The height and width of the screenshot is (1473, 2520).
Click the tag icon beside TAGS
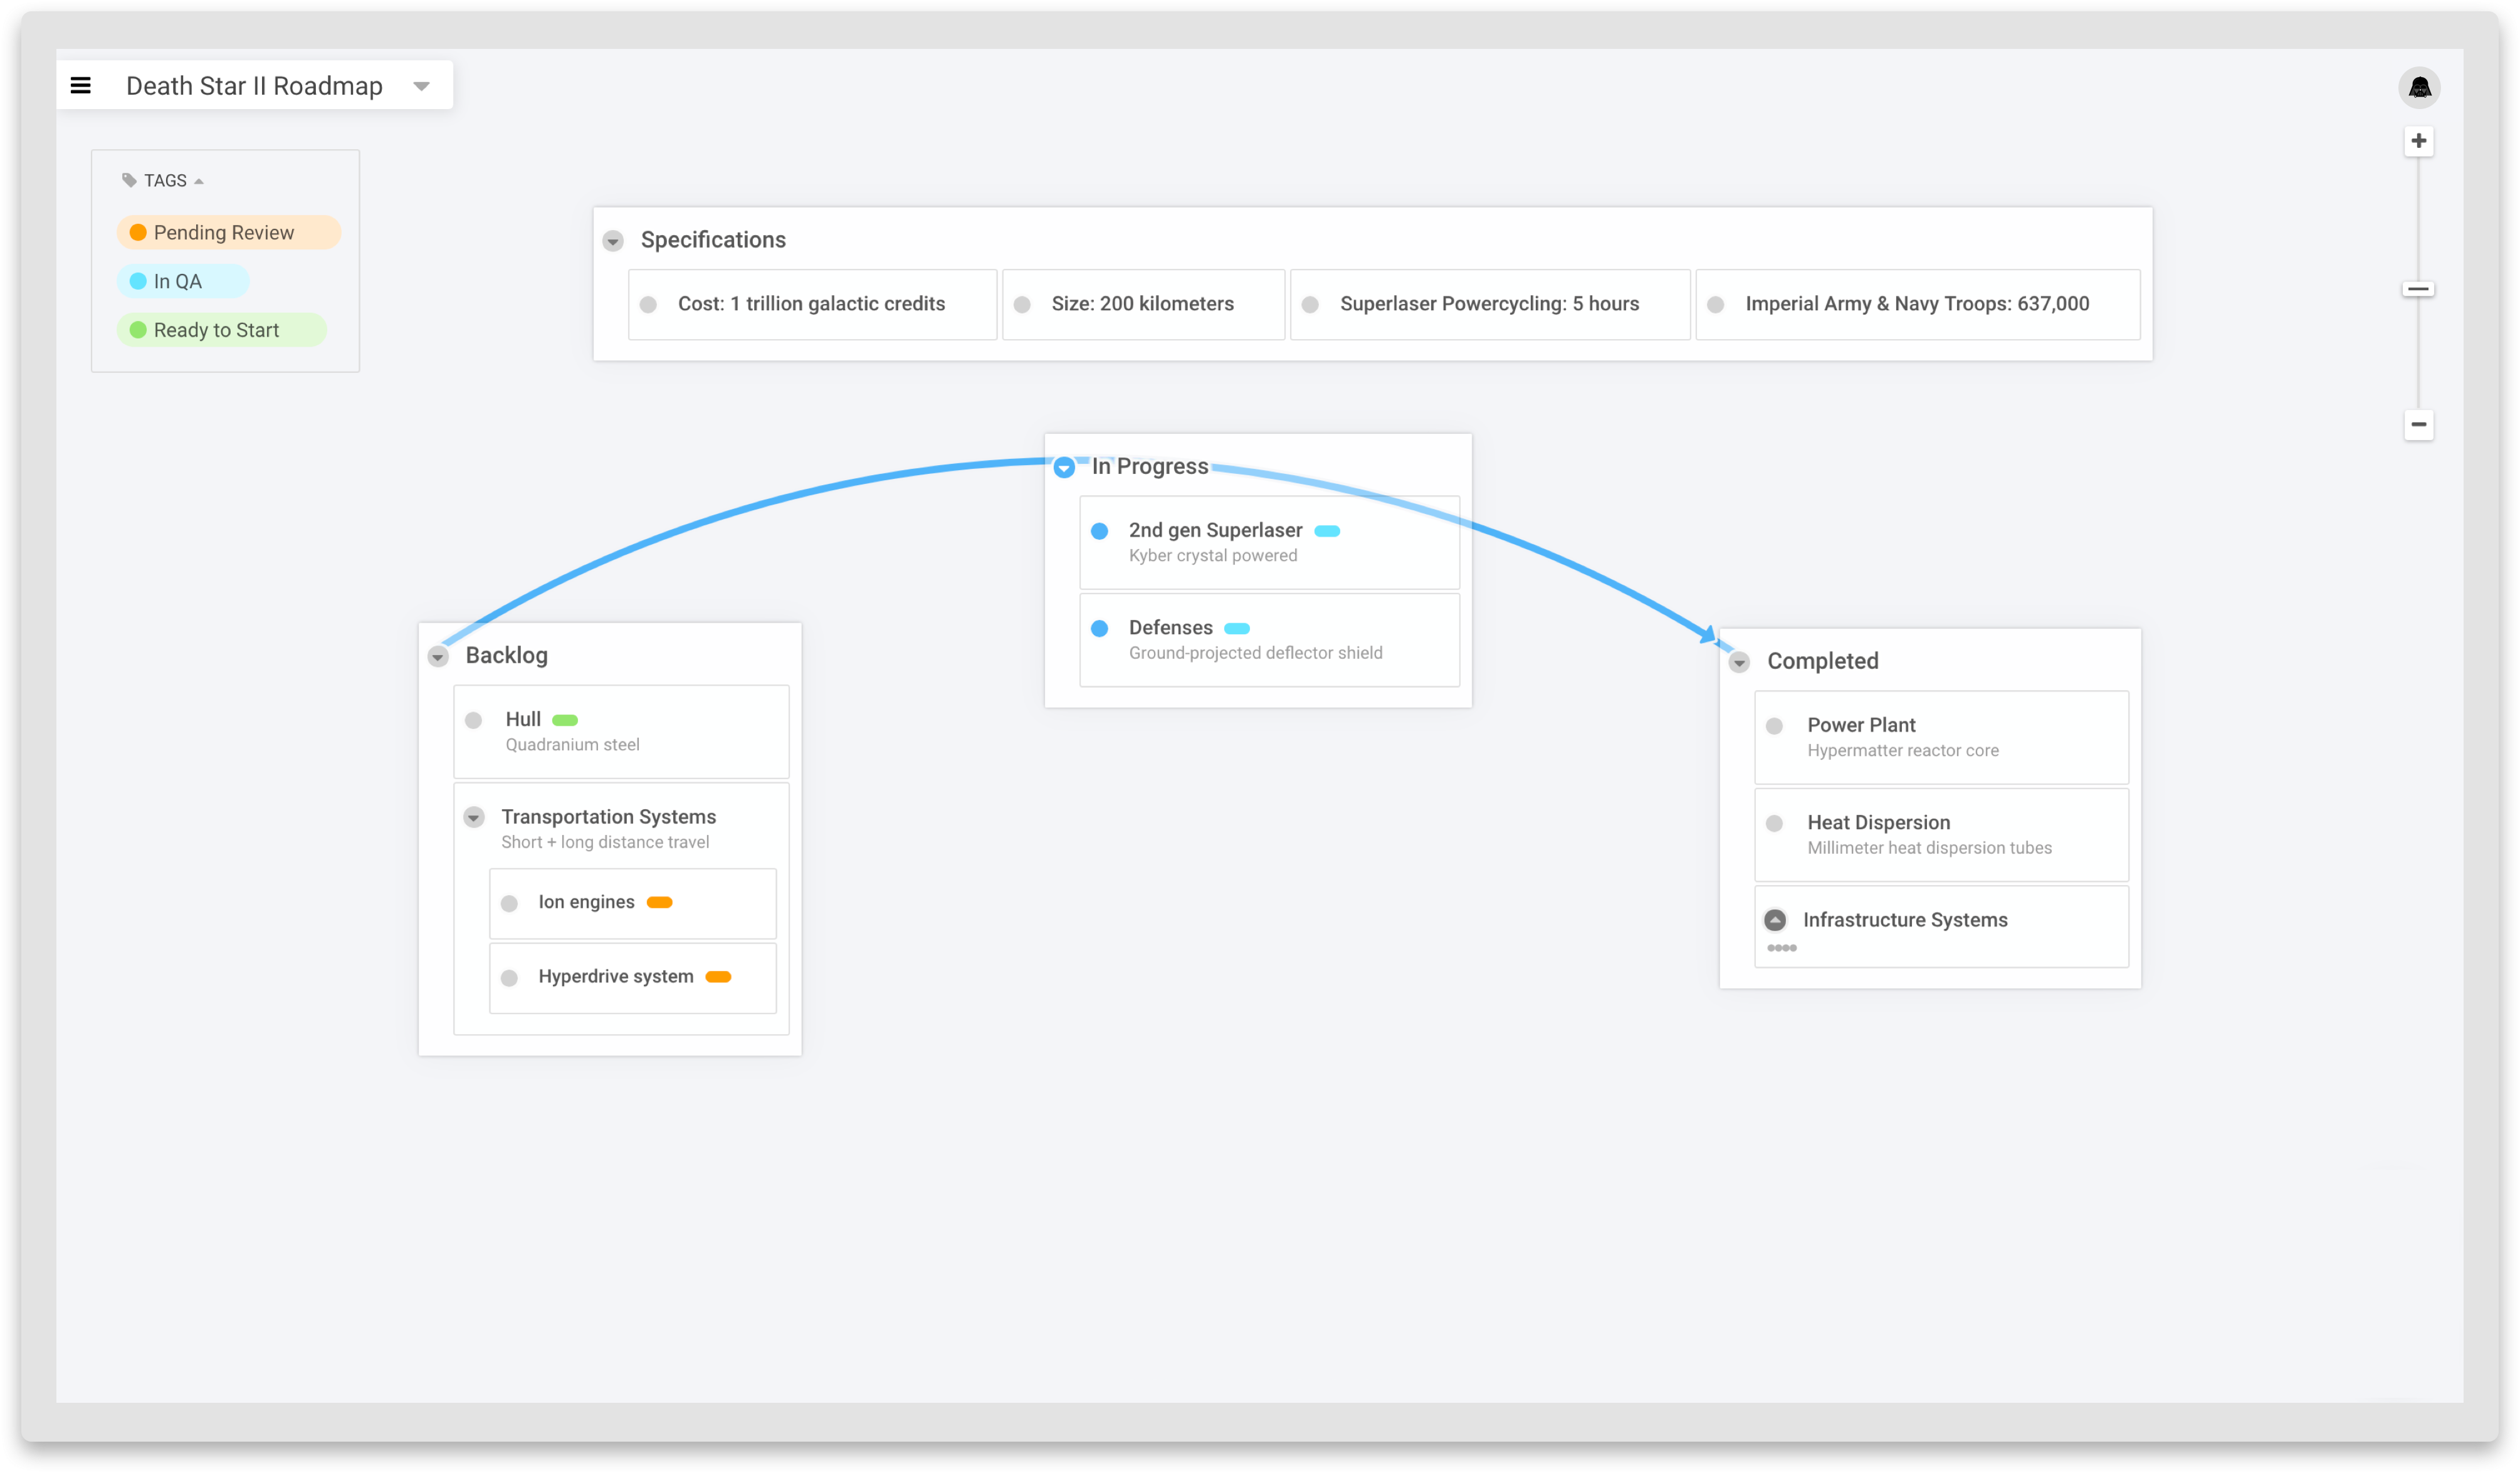click(129, 181)
